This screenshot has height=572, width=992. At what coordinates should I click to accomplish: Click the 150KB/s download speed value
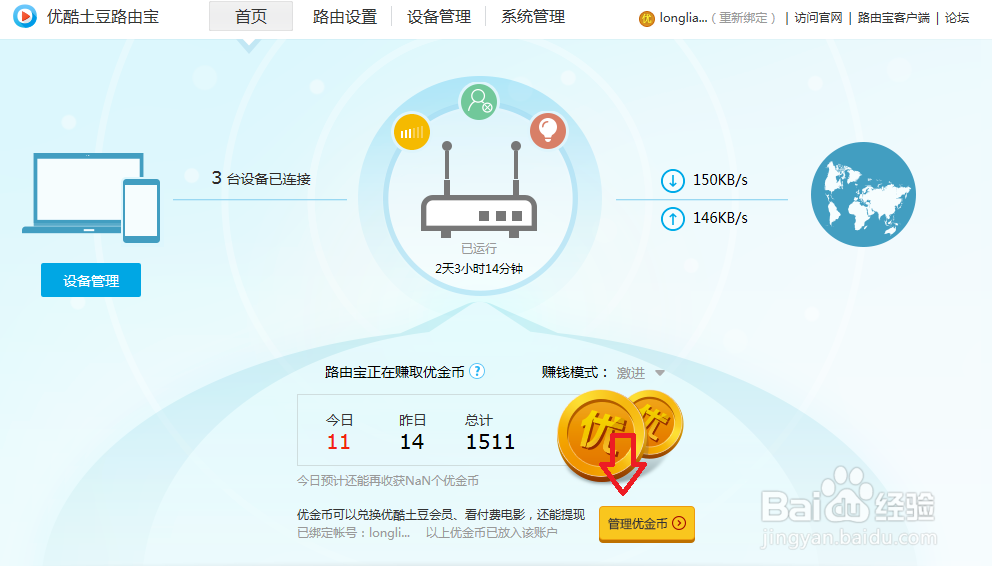click(720, 180)
